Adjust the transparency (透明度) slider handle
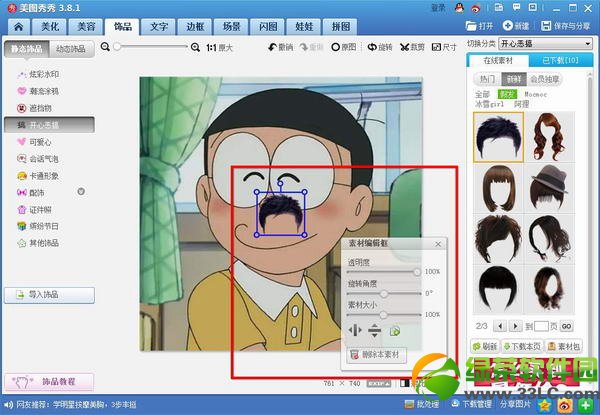Image resolution: width=600 pixels, height=415 pixels. coord(418,271)
